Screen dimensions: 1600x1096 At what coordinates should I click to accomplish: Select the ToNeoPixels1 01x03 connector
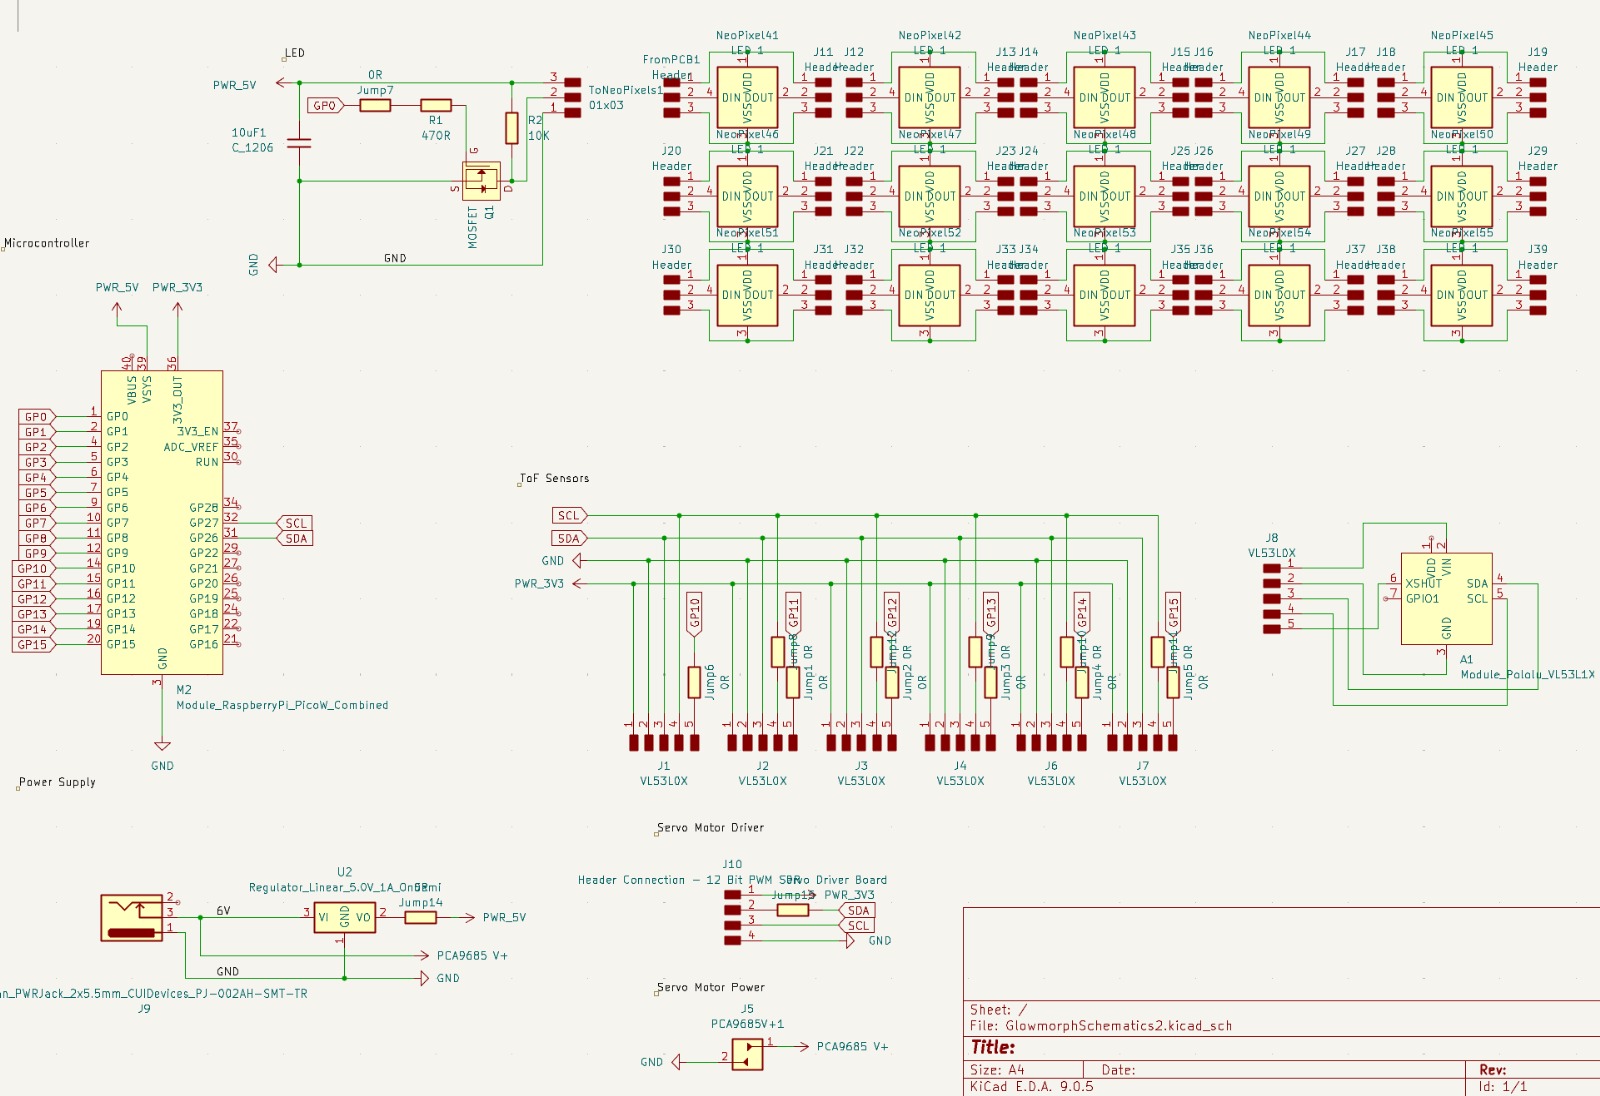[x=572, y=97]
